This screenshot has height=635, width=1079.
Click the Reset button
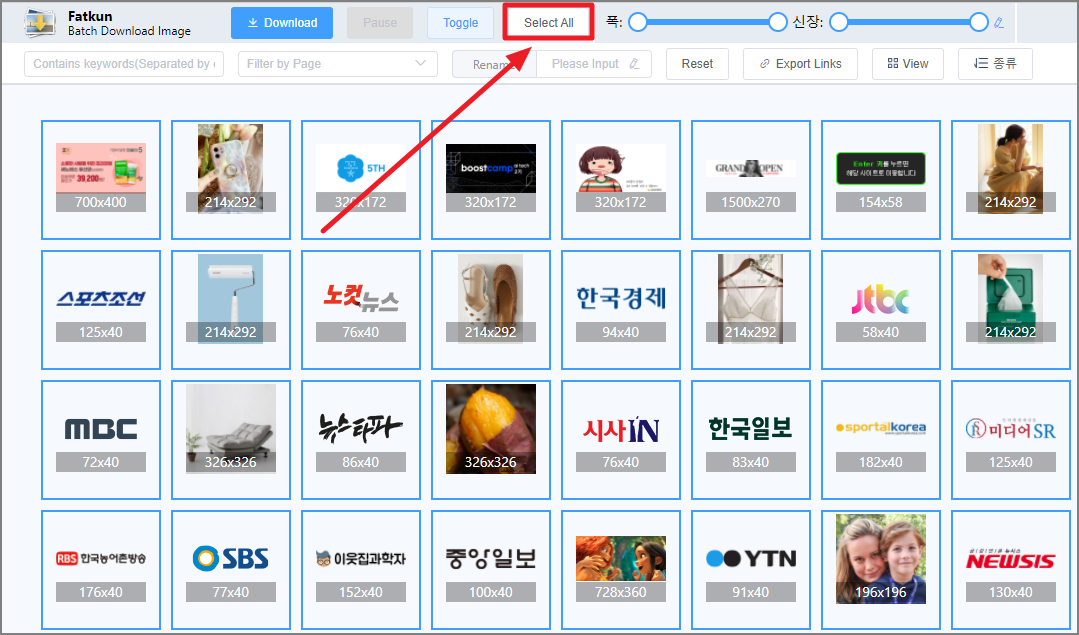(x=697, y=64)
